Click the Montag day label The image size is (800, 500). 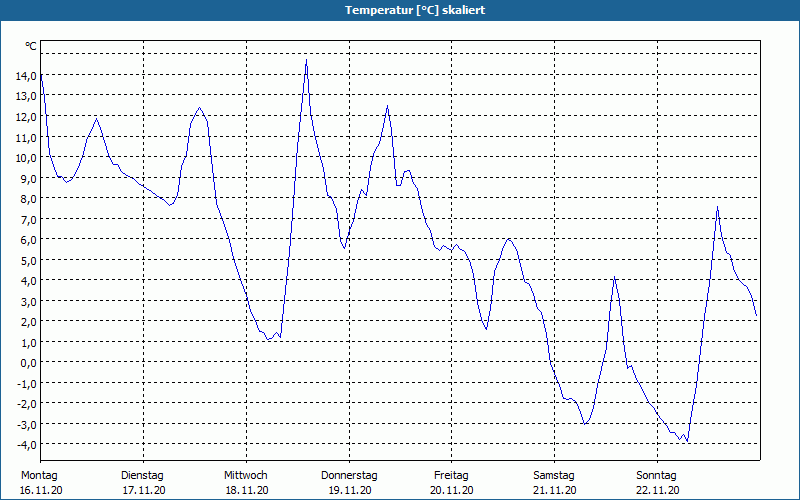tap(39, 476)
